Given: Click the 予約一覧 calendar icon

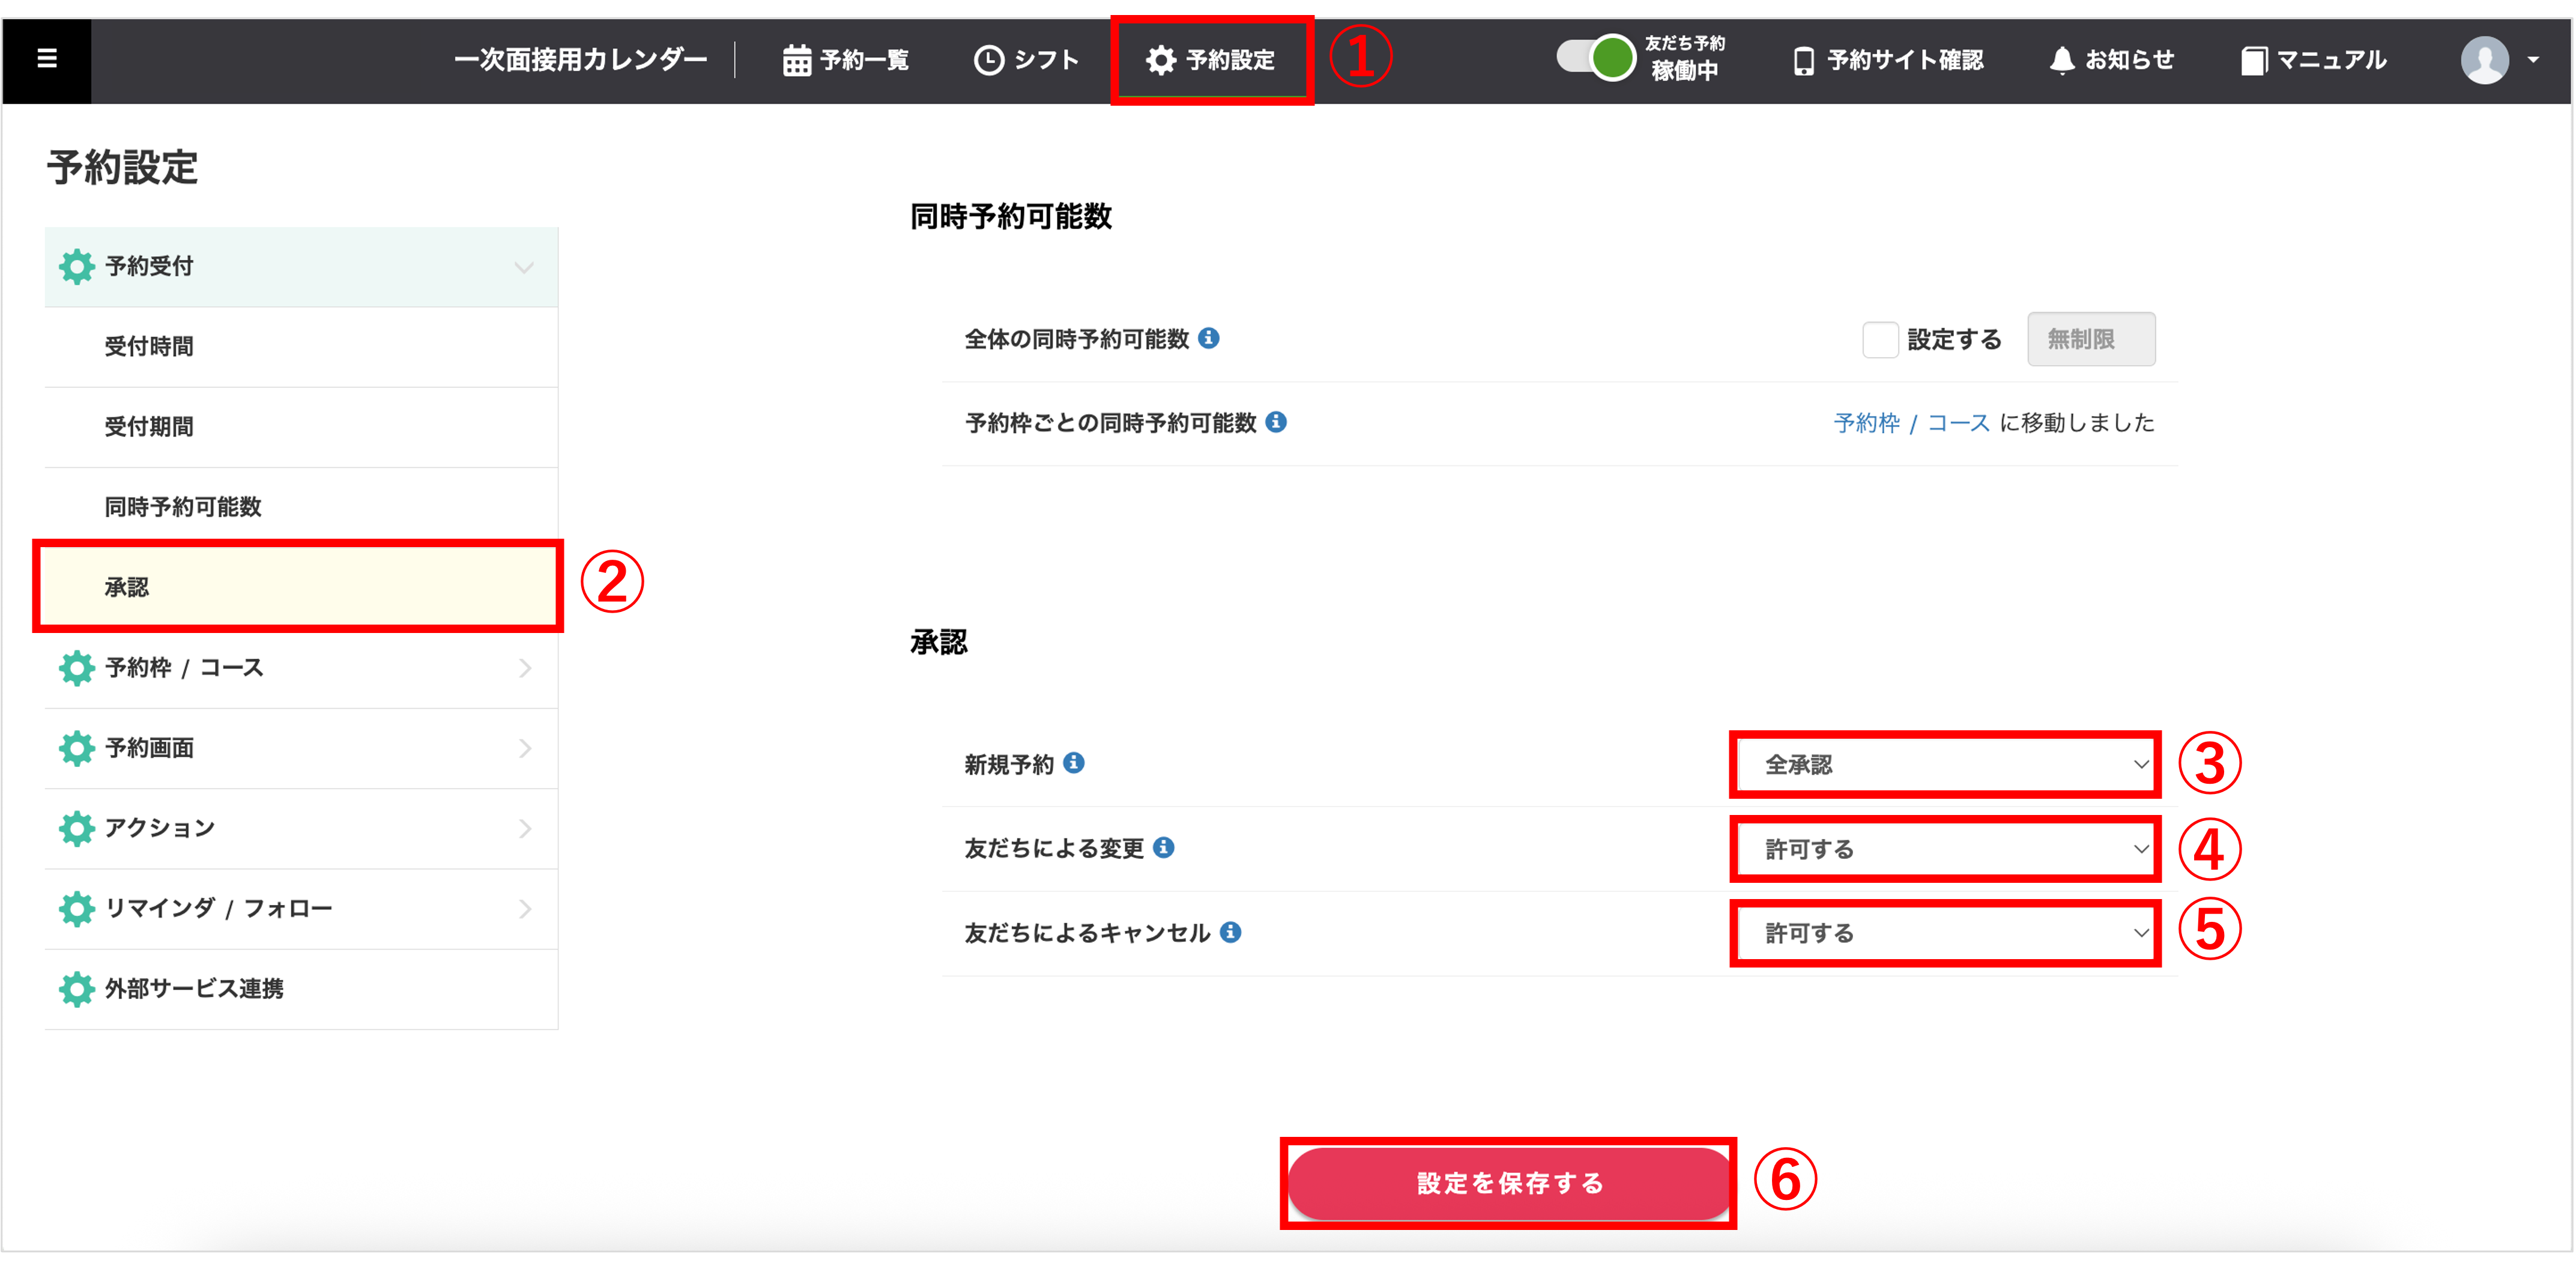Looking at the screenshot, I should [x=796, y=61].
